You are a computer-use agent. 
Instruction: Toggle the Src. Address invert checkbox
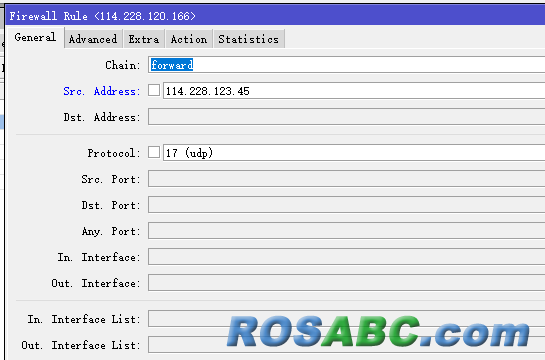(x=154, y=90)
